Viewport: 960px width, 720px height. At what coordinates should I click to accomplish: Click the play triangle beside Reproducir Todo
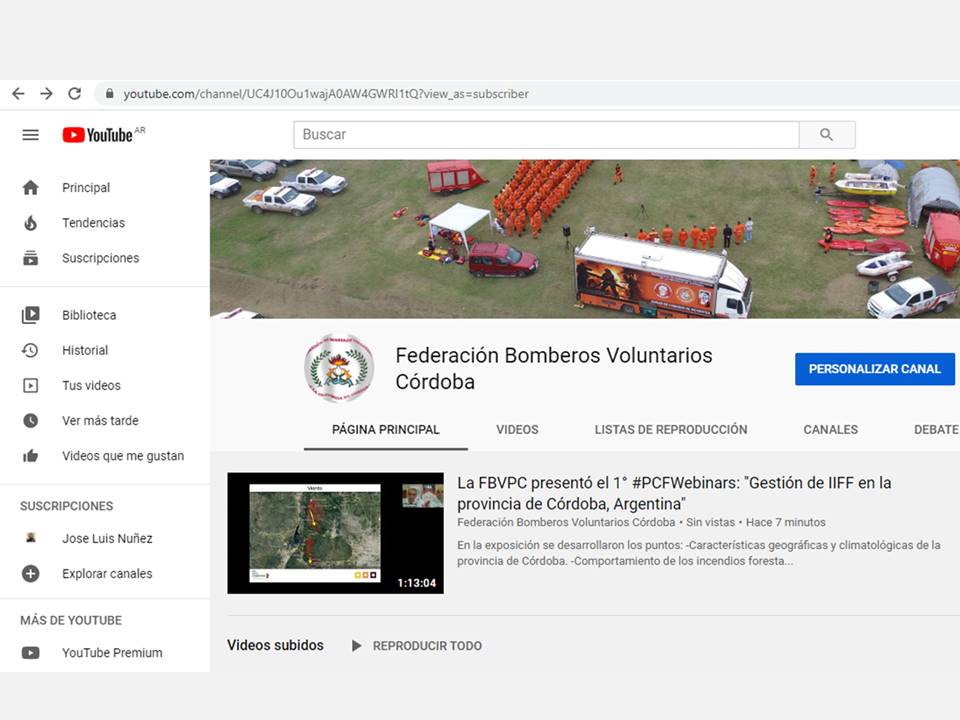pos(356,646)
